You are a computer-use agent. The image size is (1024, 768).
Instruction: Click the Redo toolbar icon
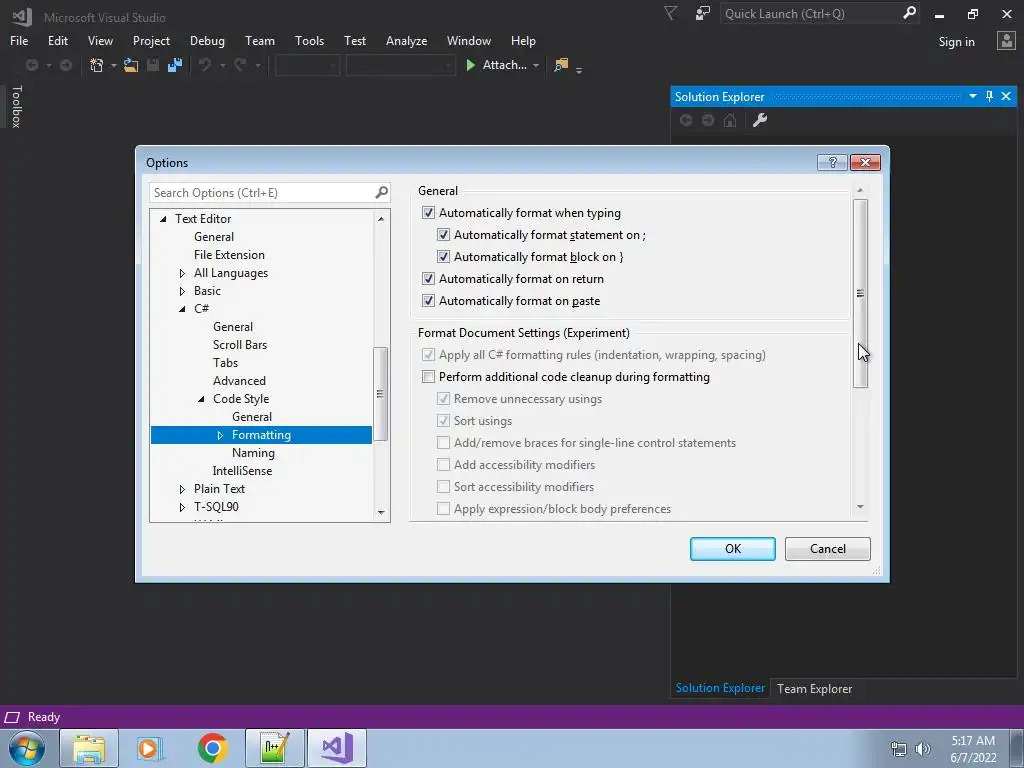pyautogui.click(x=240, y=65)
